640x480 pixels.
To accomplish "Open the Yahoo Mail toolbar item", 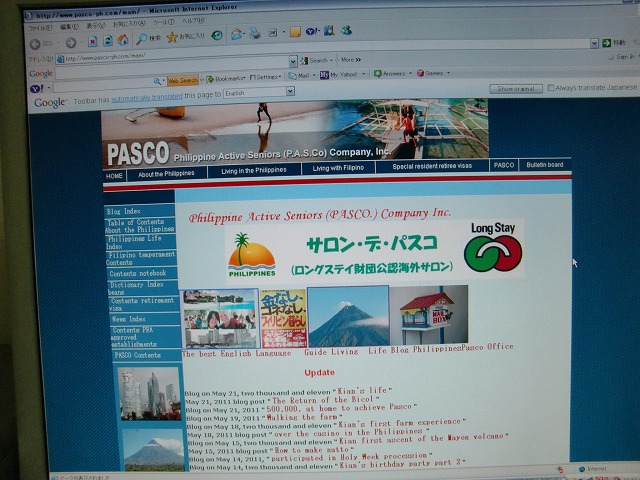I will pos(299,76).
